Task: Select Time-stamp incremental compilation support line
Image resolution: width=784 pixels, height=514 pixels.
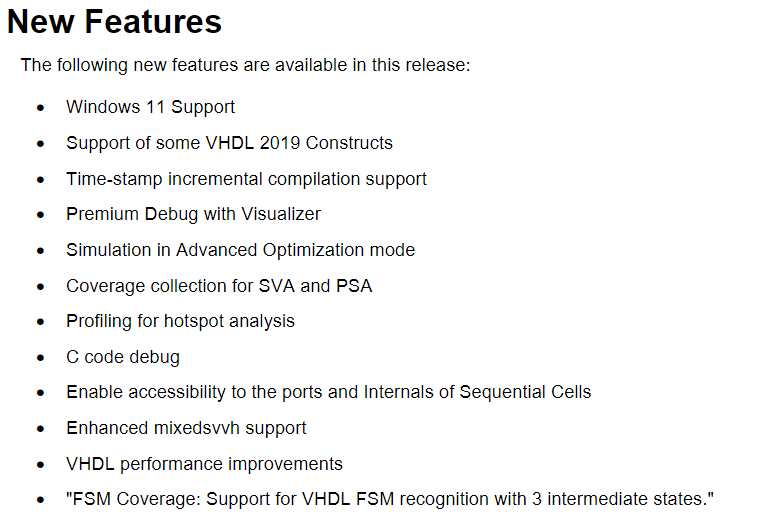Action: tap(246, 179)
